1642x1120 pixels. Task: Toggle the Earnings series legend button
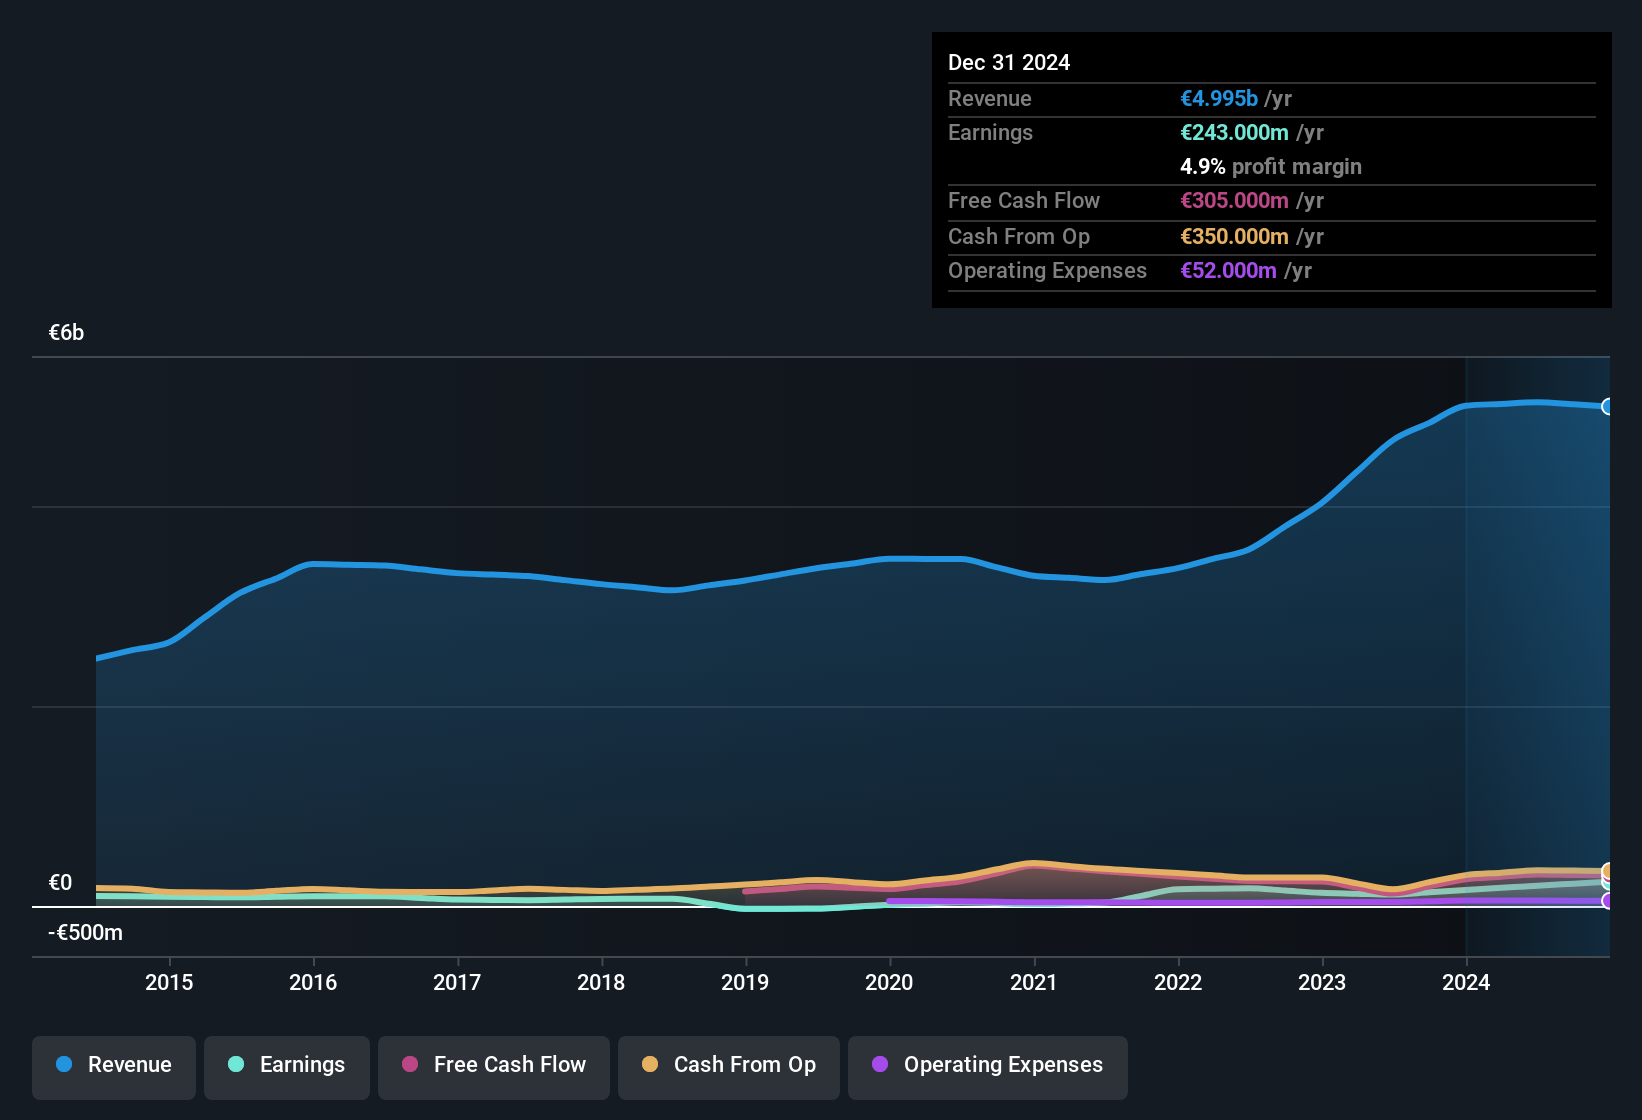click(x=287, y=1067)
